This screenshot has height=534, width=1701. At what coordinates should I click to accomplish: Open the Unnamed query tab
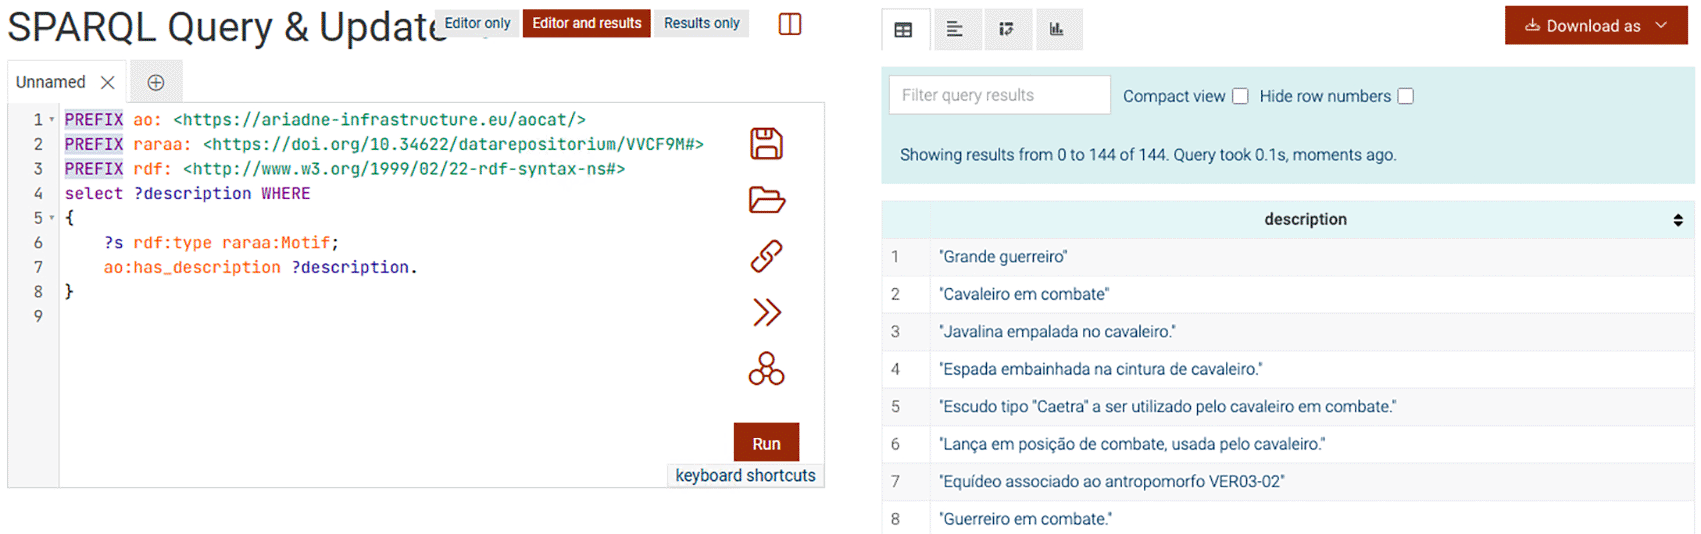tap(51, 82)
